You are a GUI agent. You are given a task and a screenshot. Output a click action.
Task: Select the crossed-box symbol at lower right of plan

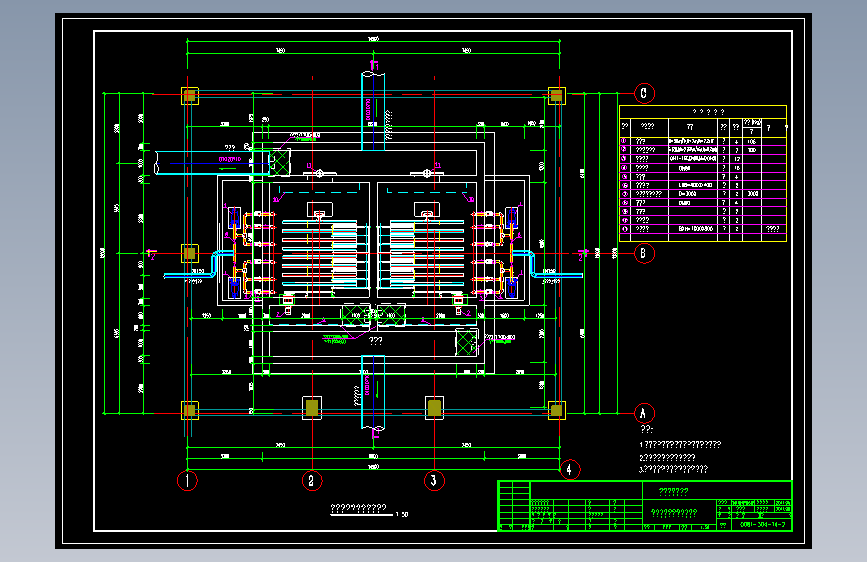tap(466, 342)
